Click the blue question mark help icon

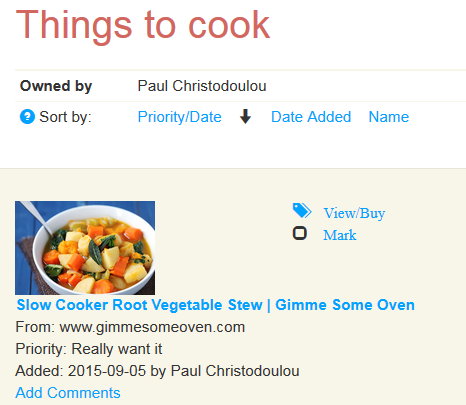pos(27,117)
